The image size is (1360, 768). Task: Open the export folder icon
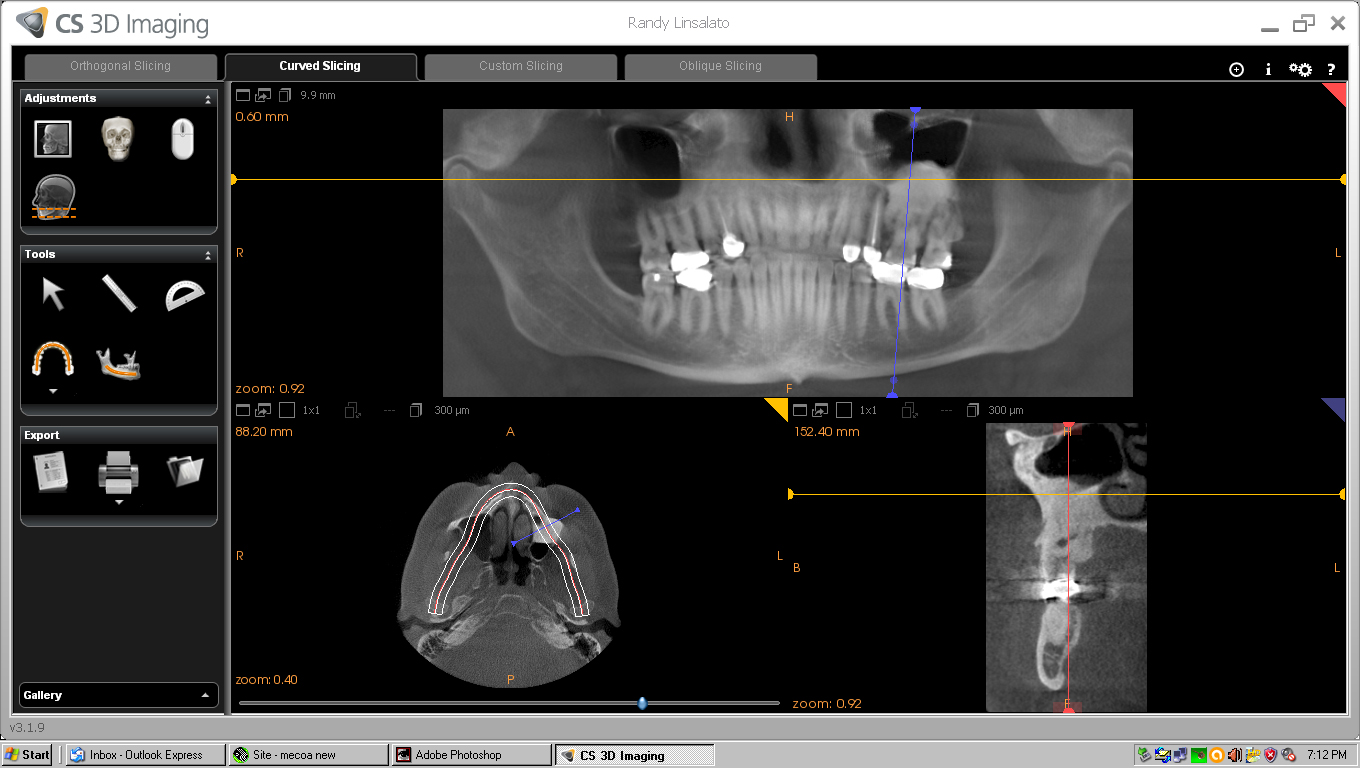click(x=184, y=470)
